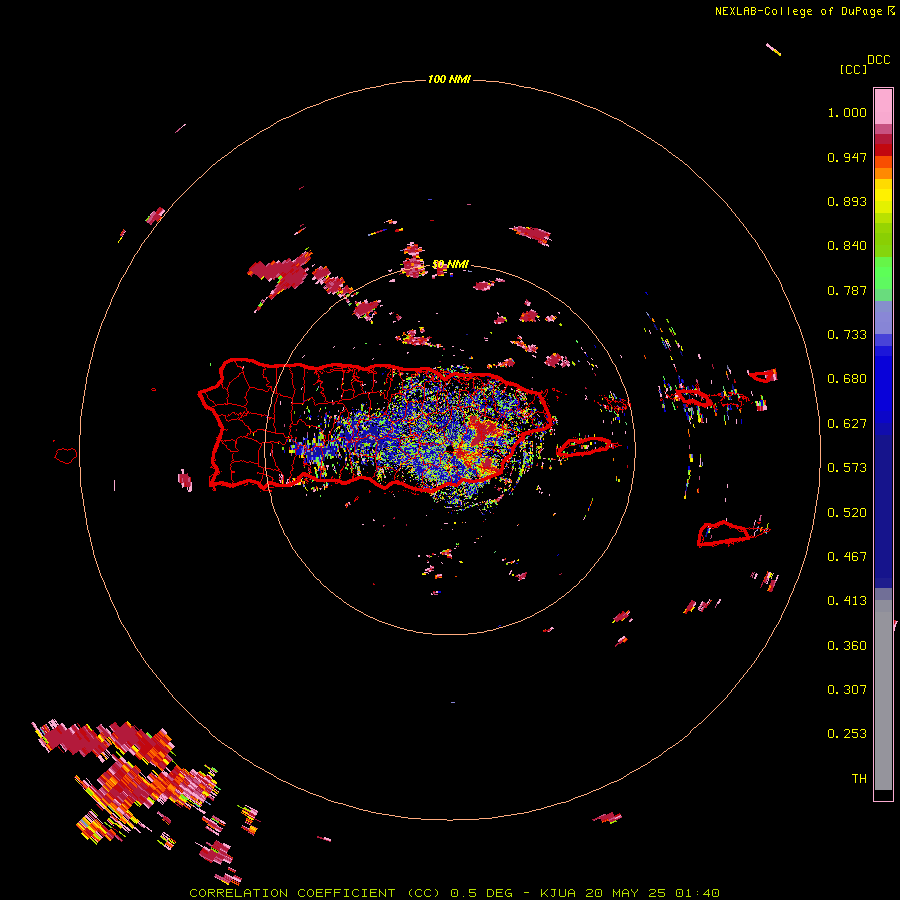Click the 1.000 legend value
The image size is (900, 900).
pyautogui.click(x=847, y=112)
